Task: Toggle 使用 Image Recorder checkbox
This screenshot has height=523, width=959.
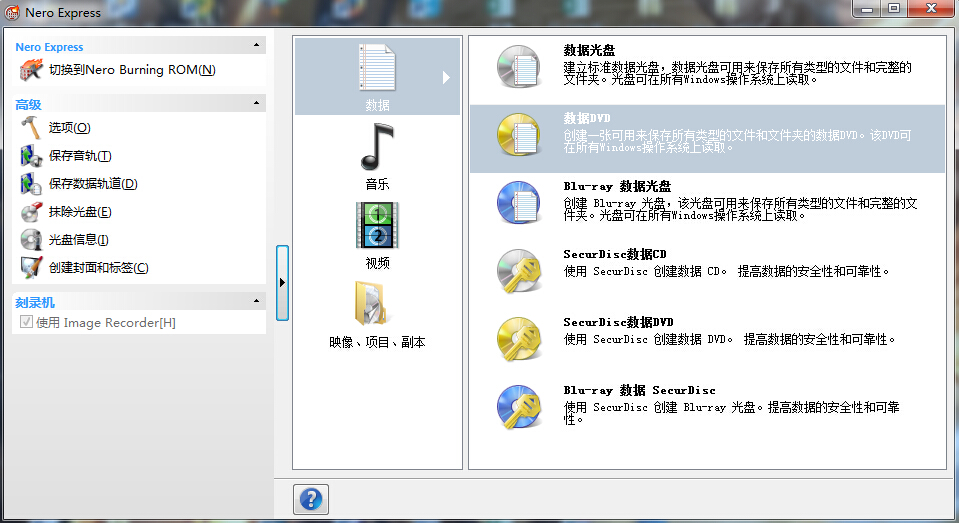Action: (x=26, y=322)
